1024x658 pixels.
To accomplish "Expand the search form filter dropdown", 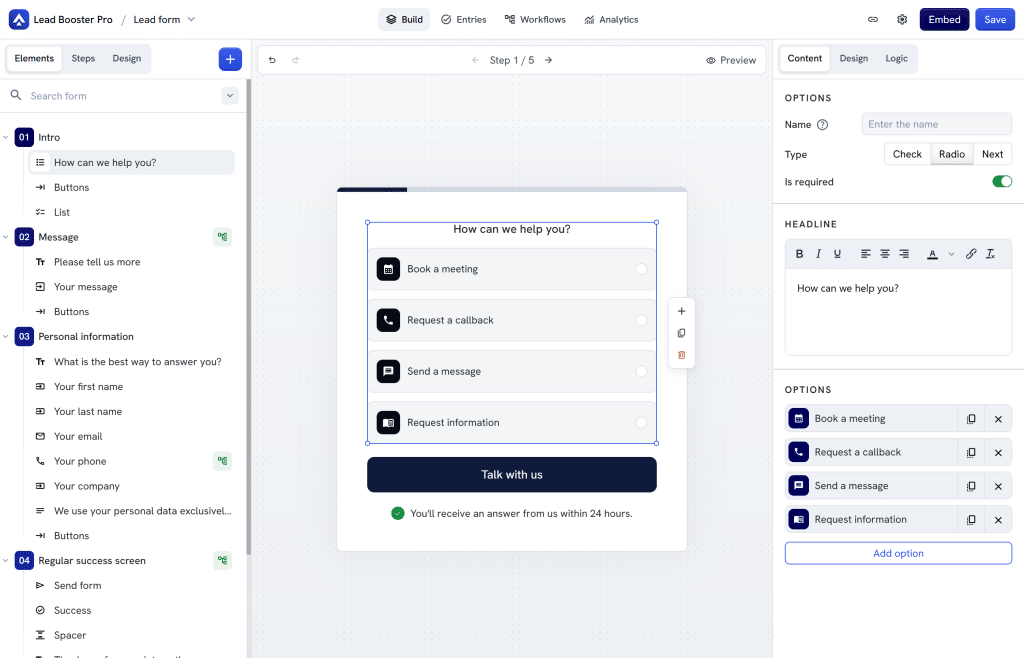I will coord(230,96).
